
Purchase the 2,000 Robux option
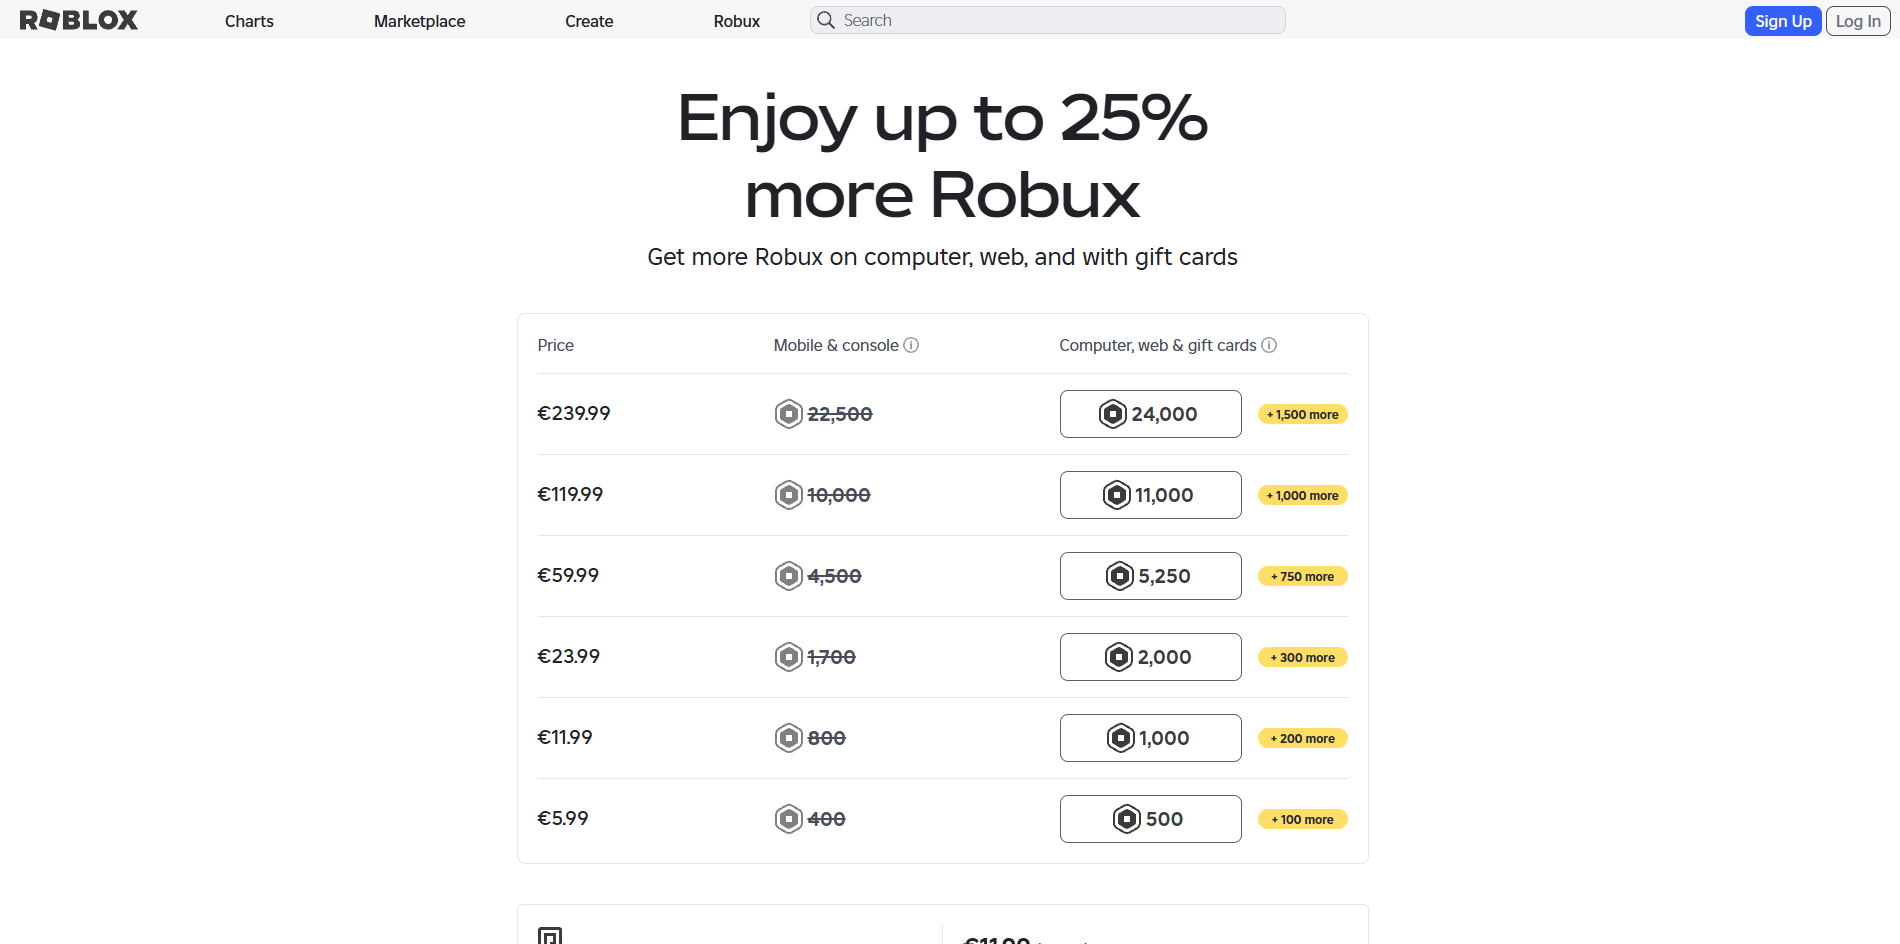(x=1150, y=656)
